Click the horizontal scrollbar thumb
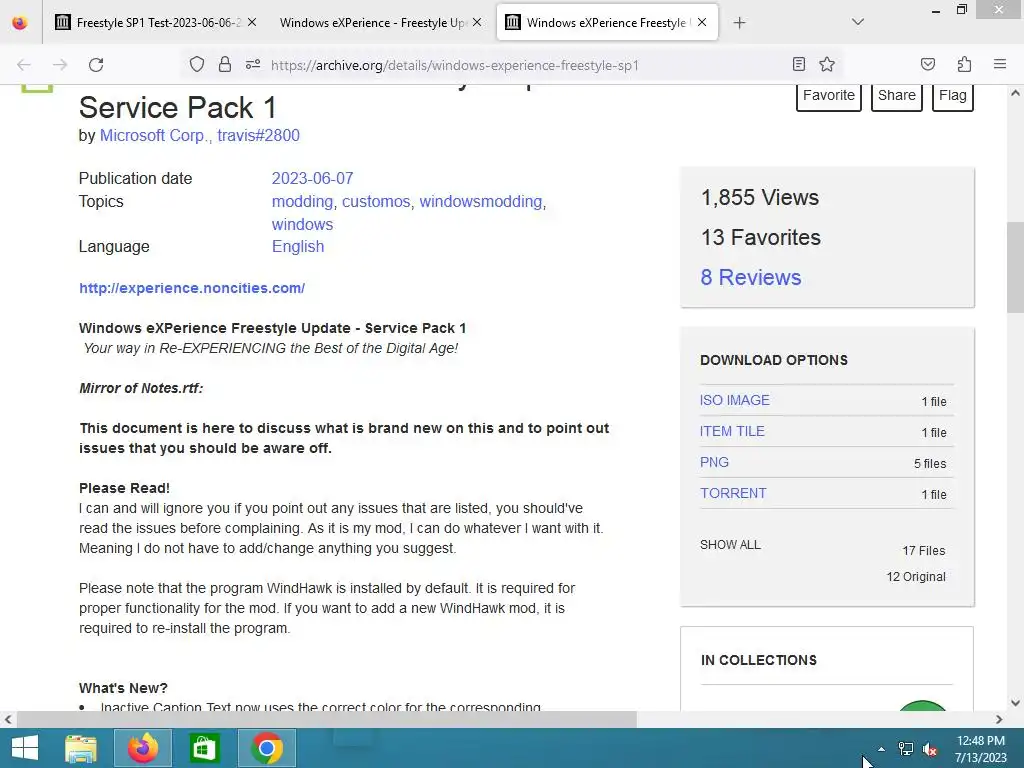 pyautogui.click(x=327, y=720)
